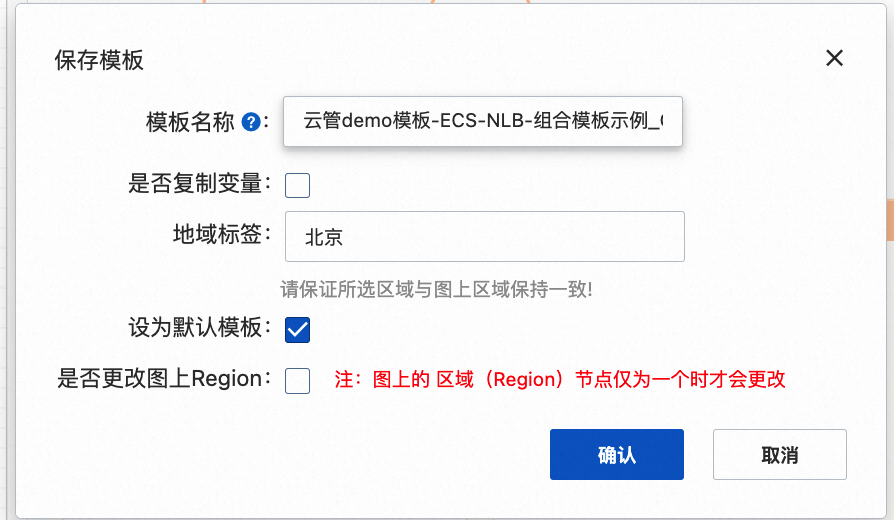Click the 保存模板 dialog title
The width and height of the screenshot is (894, 520).
(x=99, y=60)
